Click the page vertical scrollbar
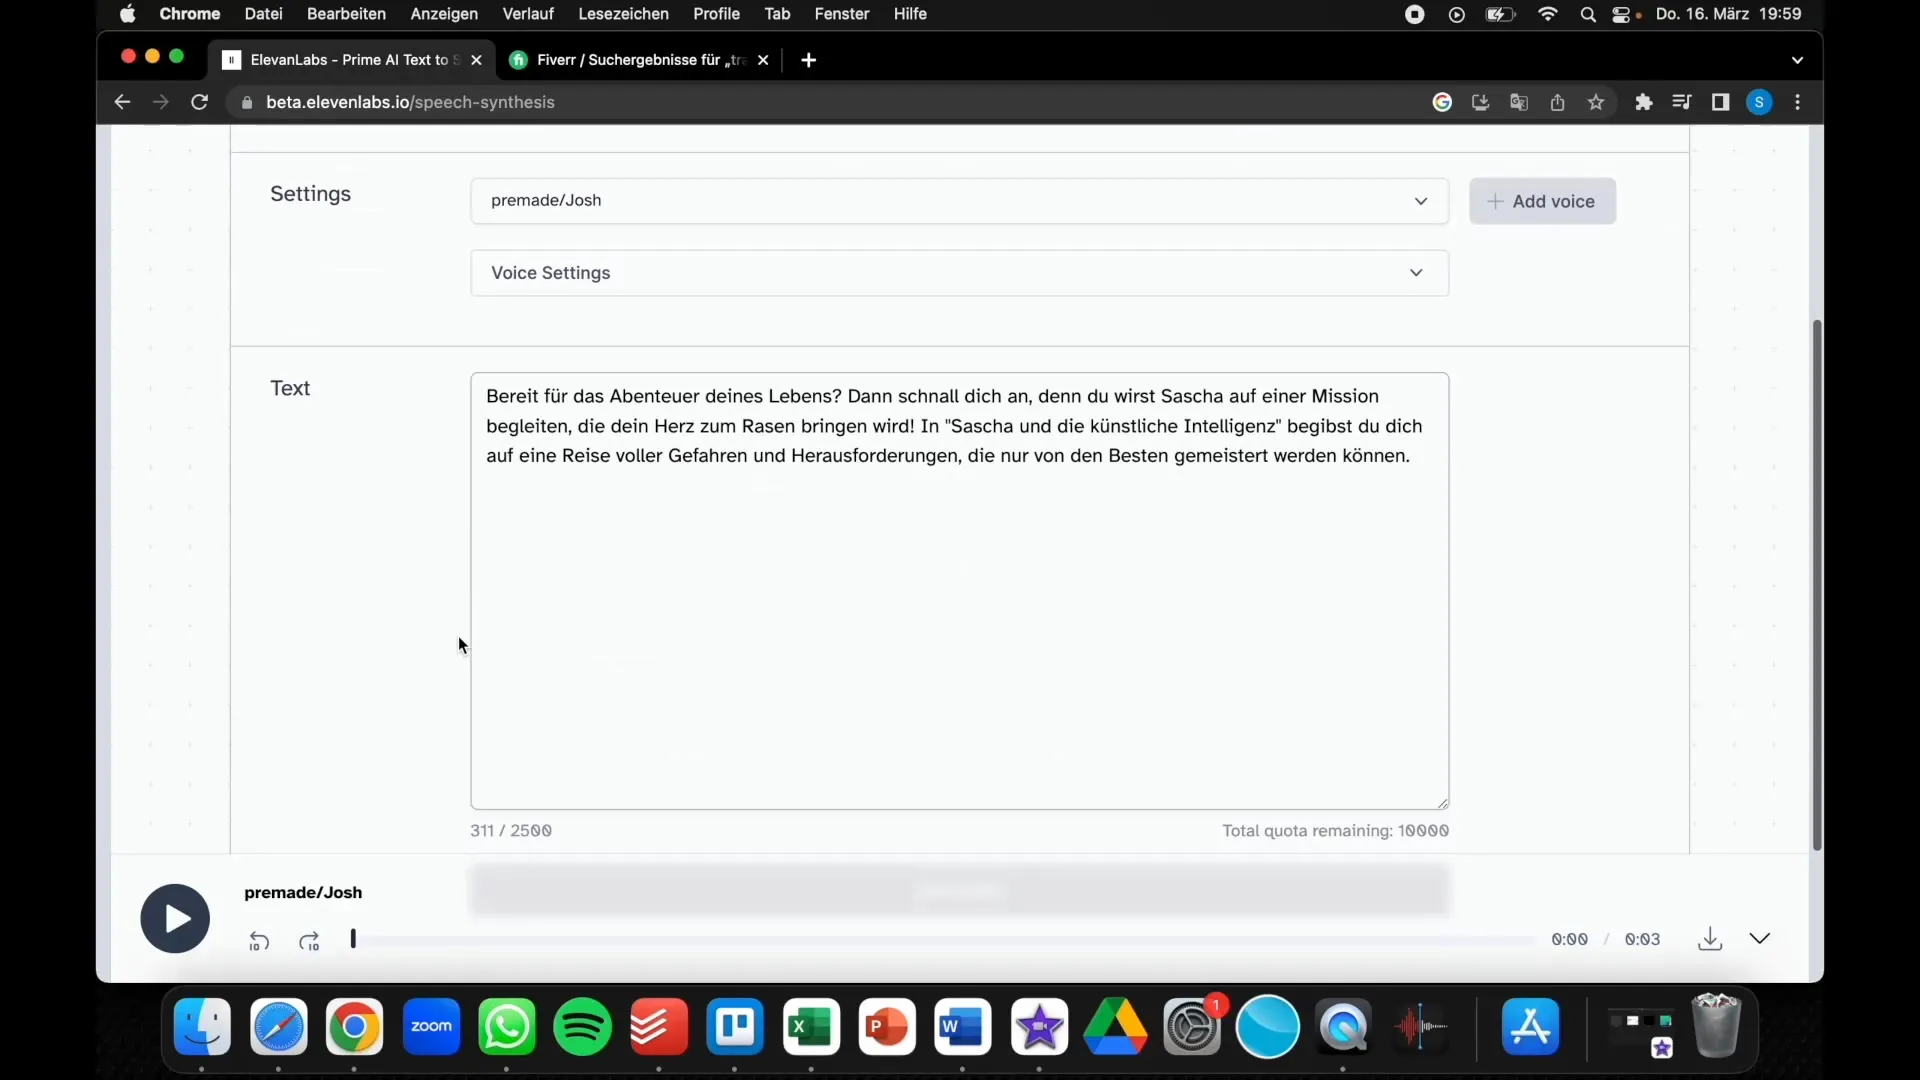The height and width of the screenshot is (1080, 1920). coord(1817,585)
